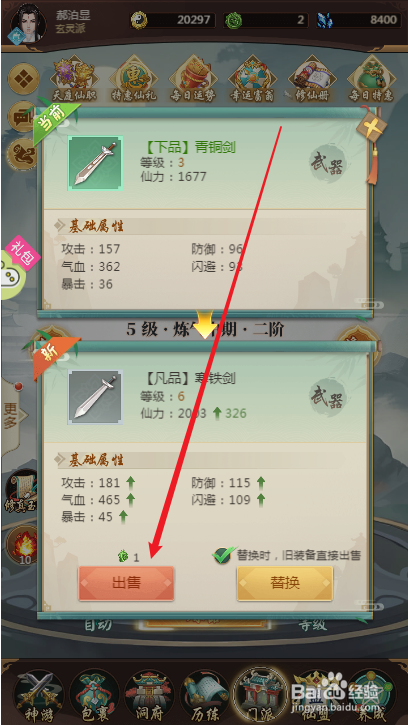Viewport: 408px width, 725px height.
Task: Click the 礼包 gift pack icon
Action: point(19,267)
